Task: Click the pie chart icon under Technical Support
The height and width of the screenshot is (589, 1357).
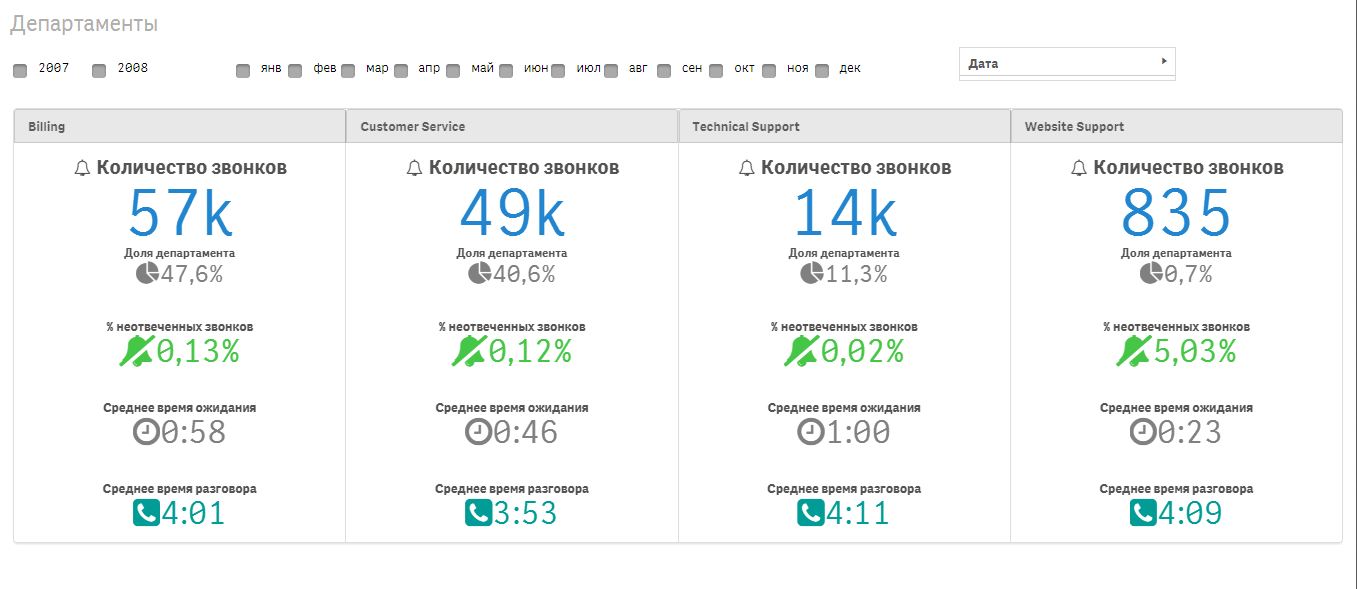Action: (x=811, y=274)
